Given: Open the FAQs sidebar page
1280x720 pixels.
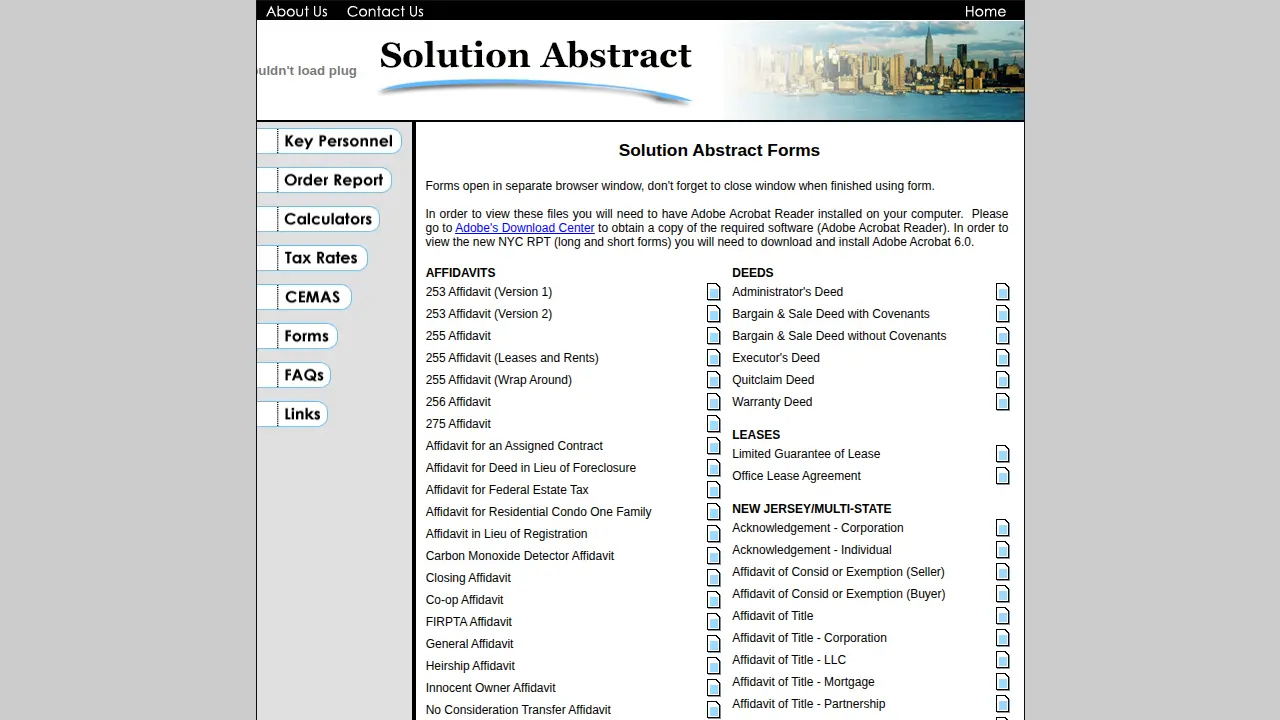Looking at the screenshot, I should [x=294, y=375].
